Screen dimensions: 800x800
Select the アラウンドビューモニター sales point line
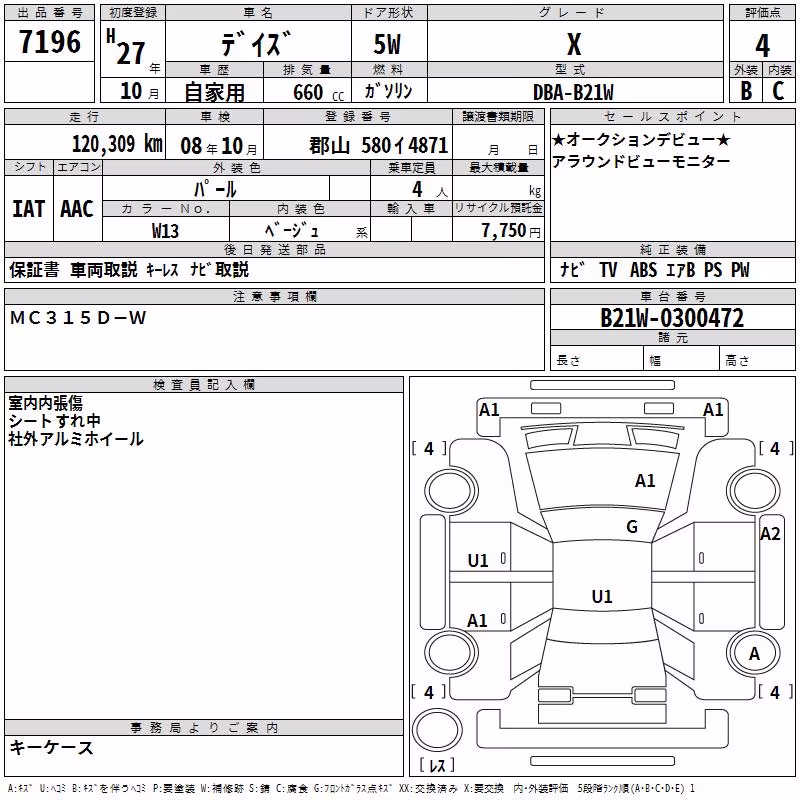point(641,161)
